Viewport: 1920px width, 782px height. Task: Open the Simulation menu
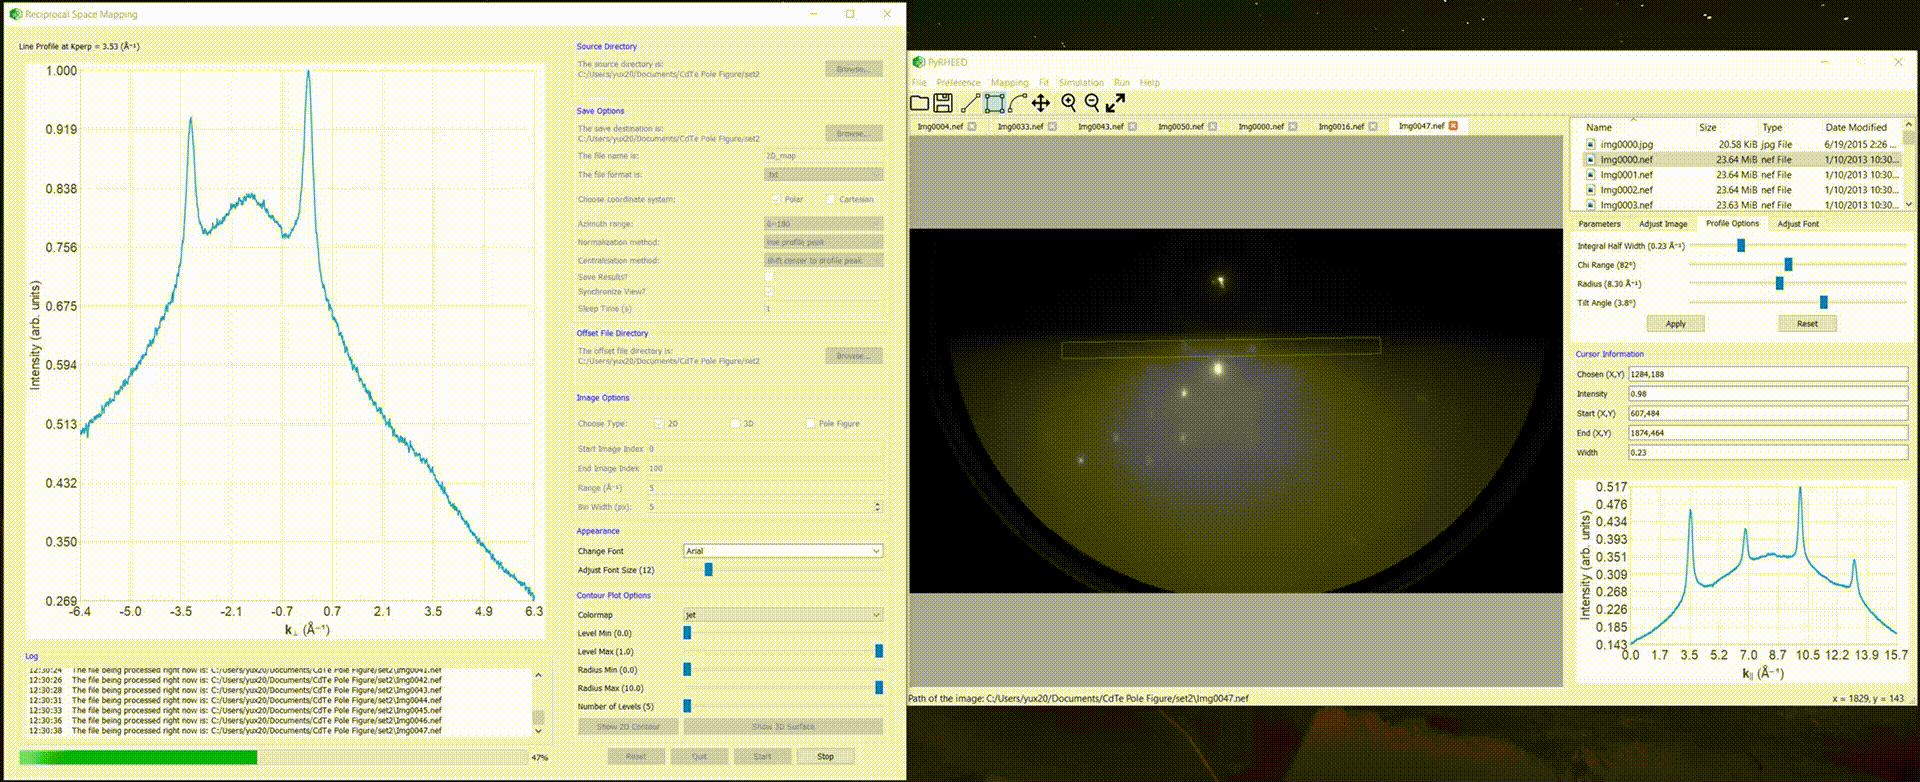click(x=1081, y=83)
